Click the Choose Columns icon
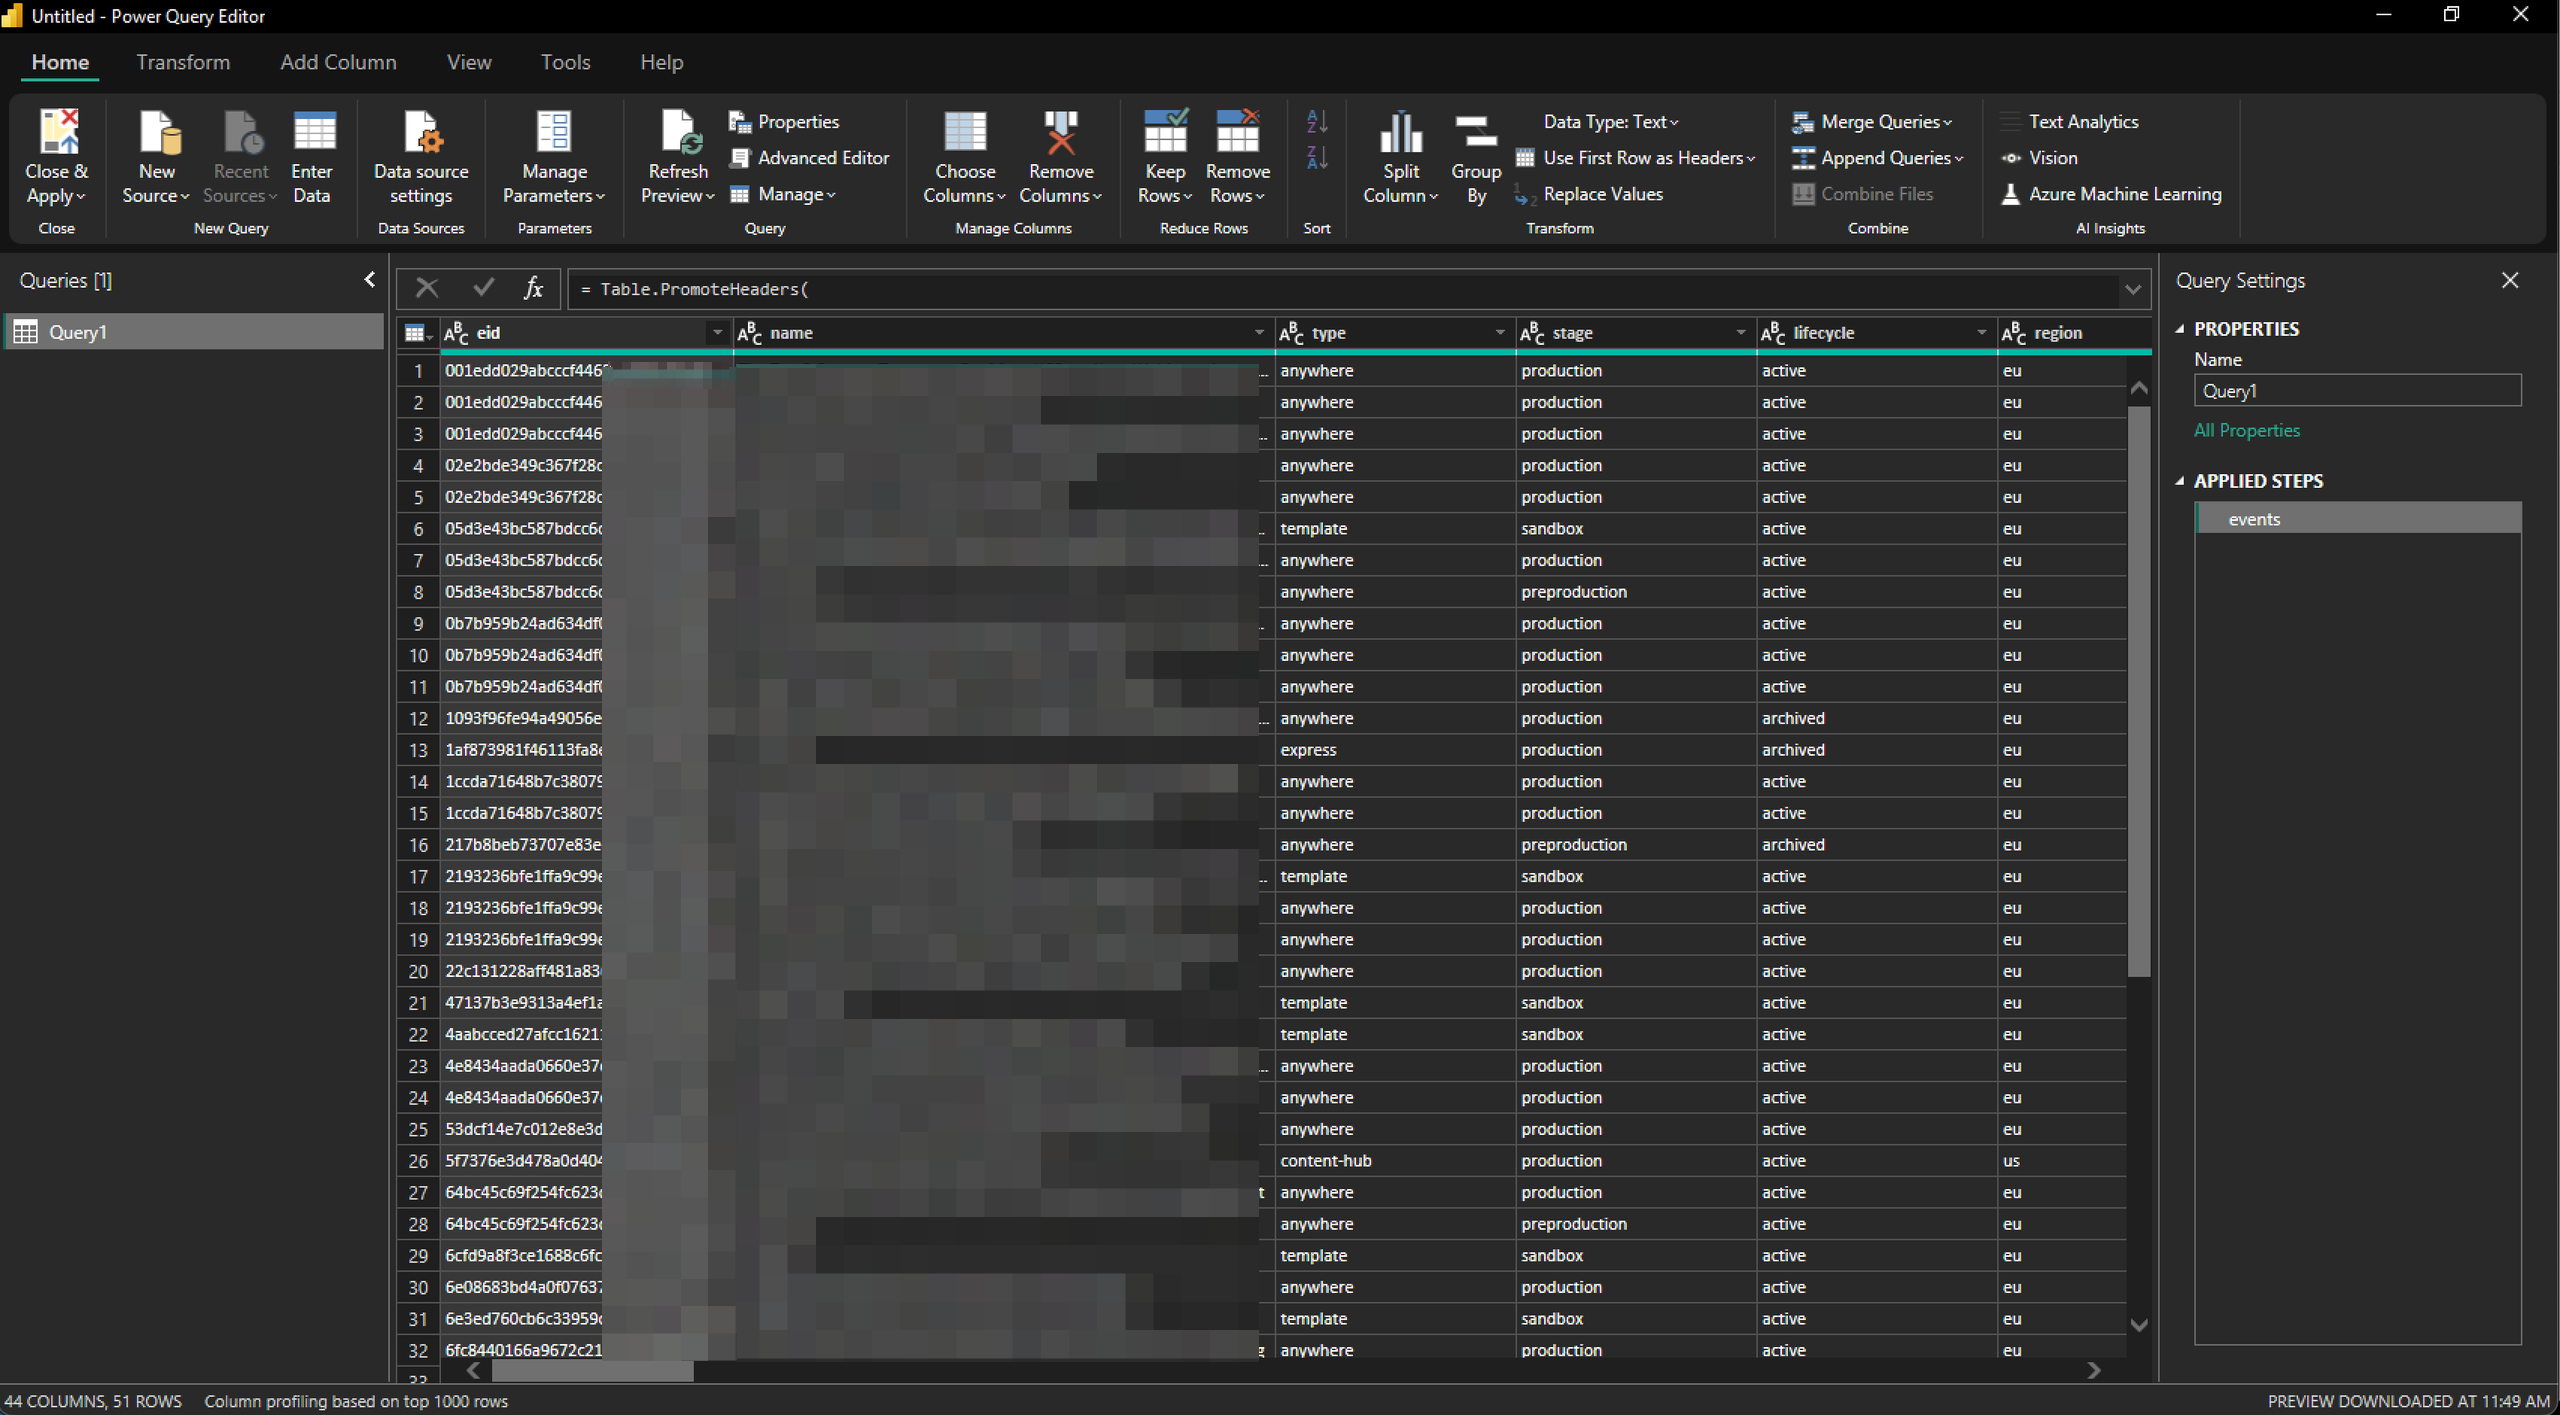Screen dimensions: 2560x1415 965,133
